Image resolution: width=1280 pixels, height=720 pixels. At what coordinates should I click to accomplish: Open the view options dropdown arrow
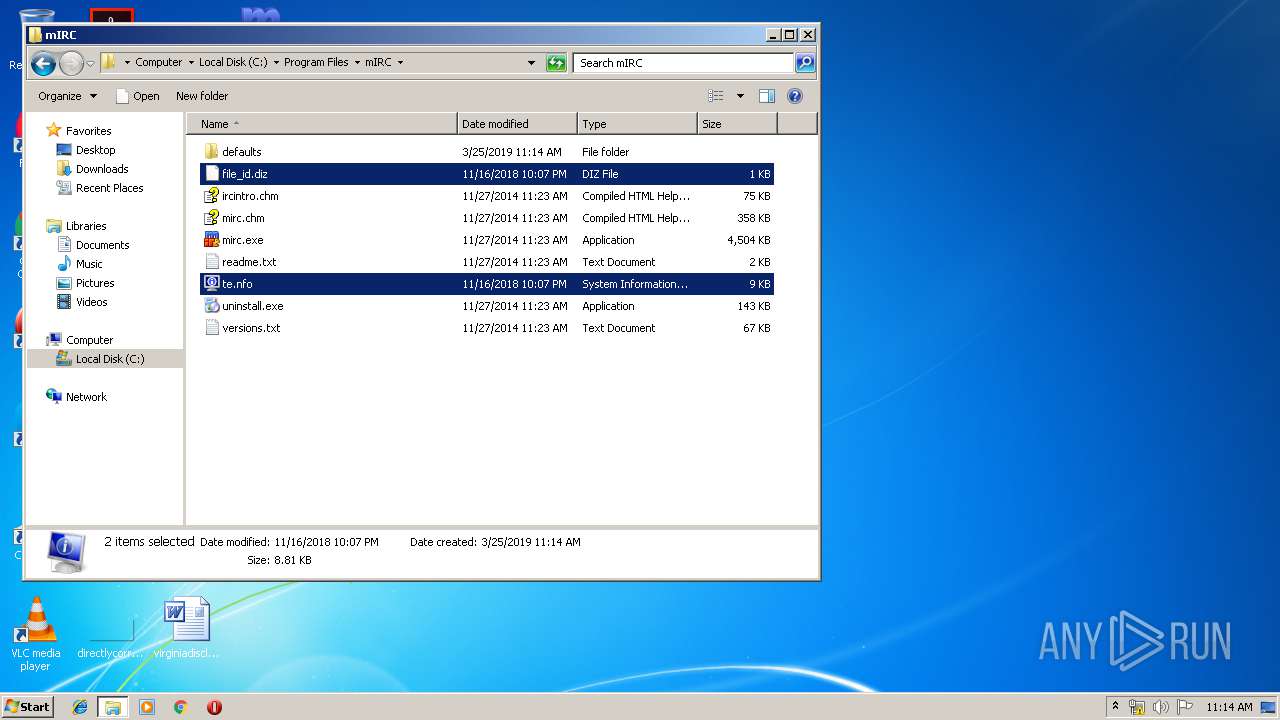(x=740, y=96)
